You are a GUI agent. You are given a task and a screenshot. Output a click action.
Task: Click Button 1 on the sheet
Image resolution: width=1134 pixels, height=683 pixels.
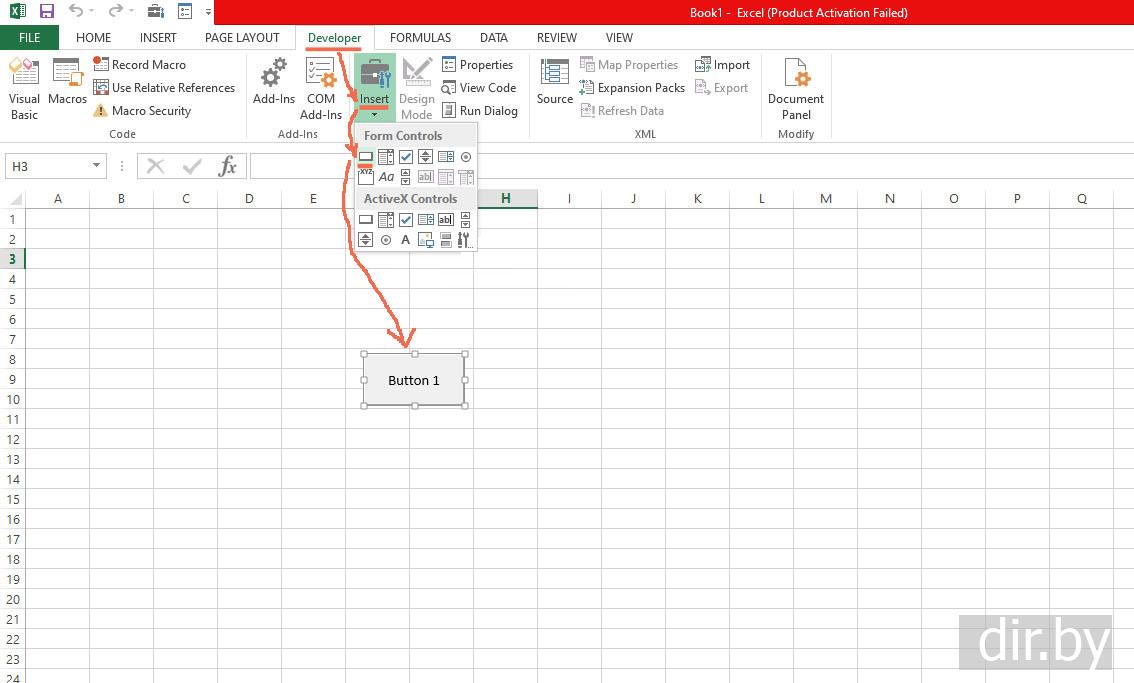point(414,380)
